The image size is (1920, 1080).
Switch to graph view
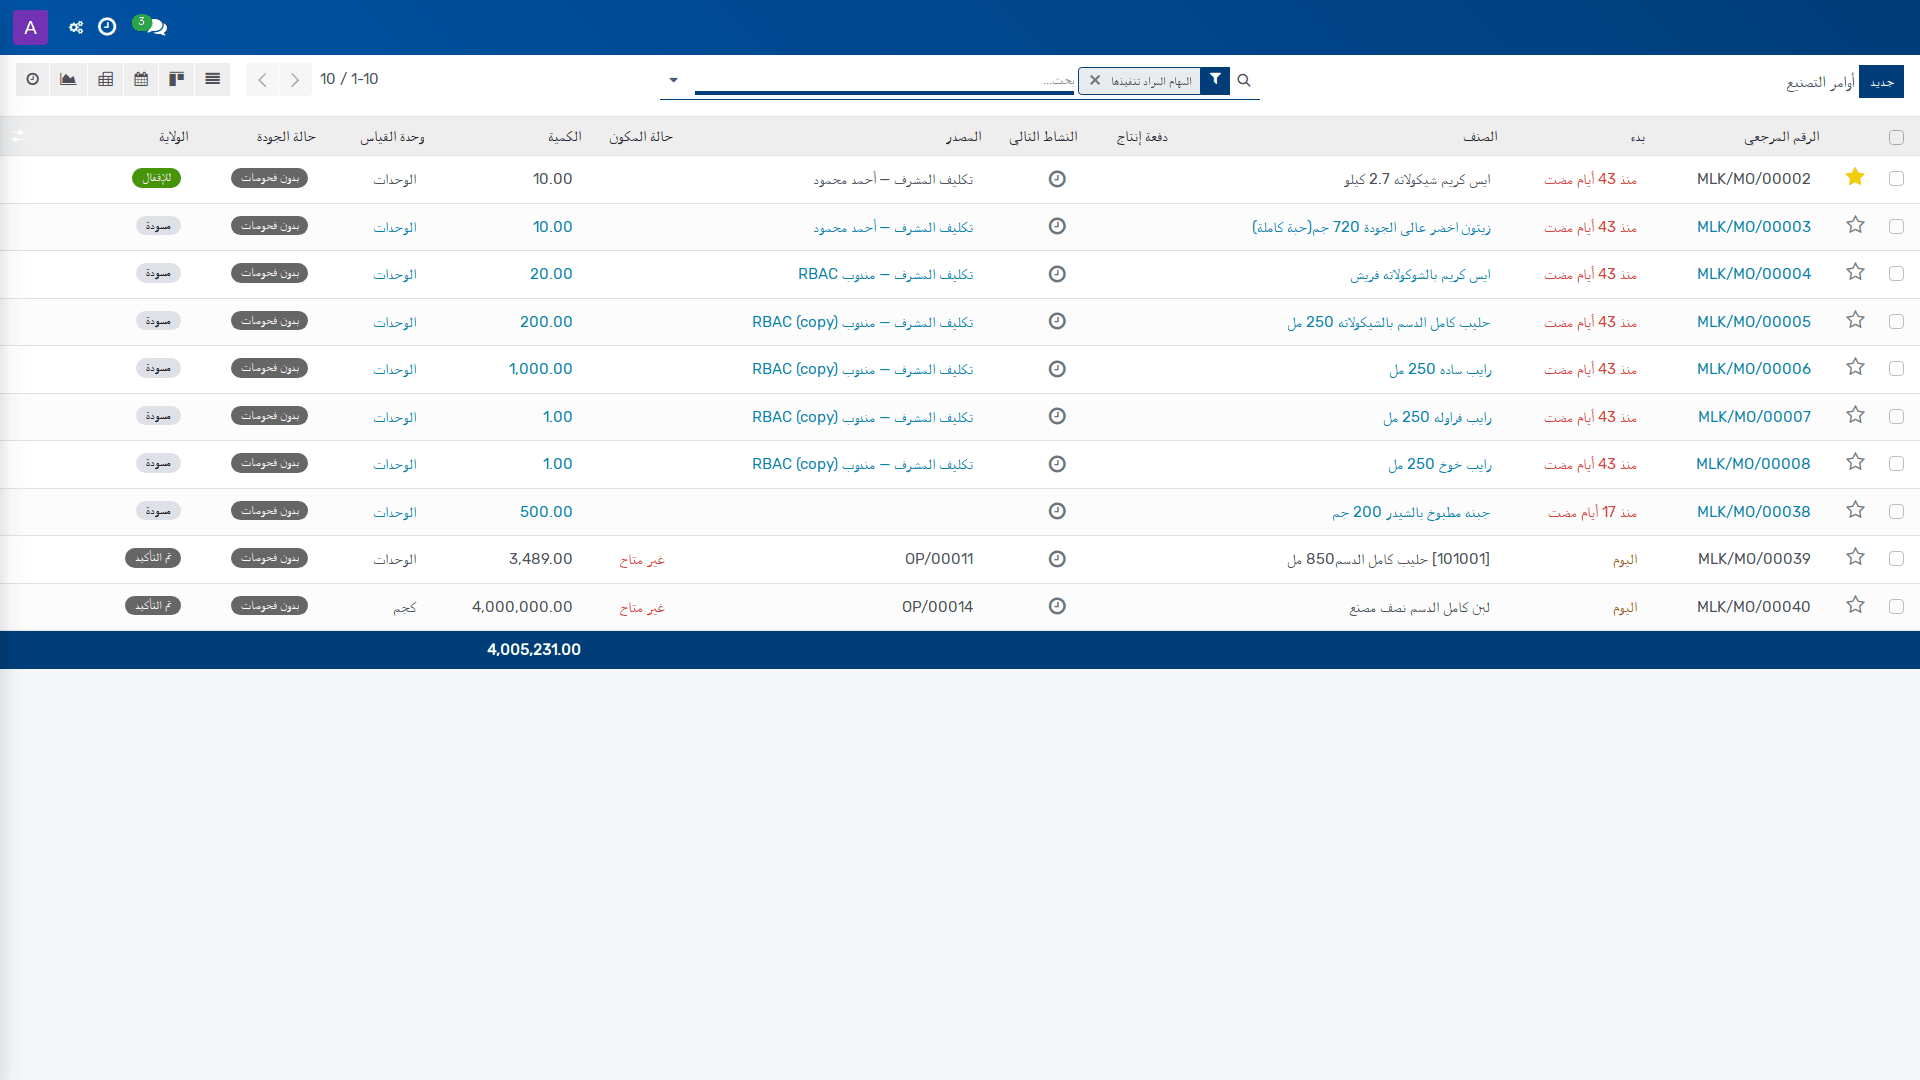click(x=68, y=79)
